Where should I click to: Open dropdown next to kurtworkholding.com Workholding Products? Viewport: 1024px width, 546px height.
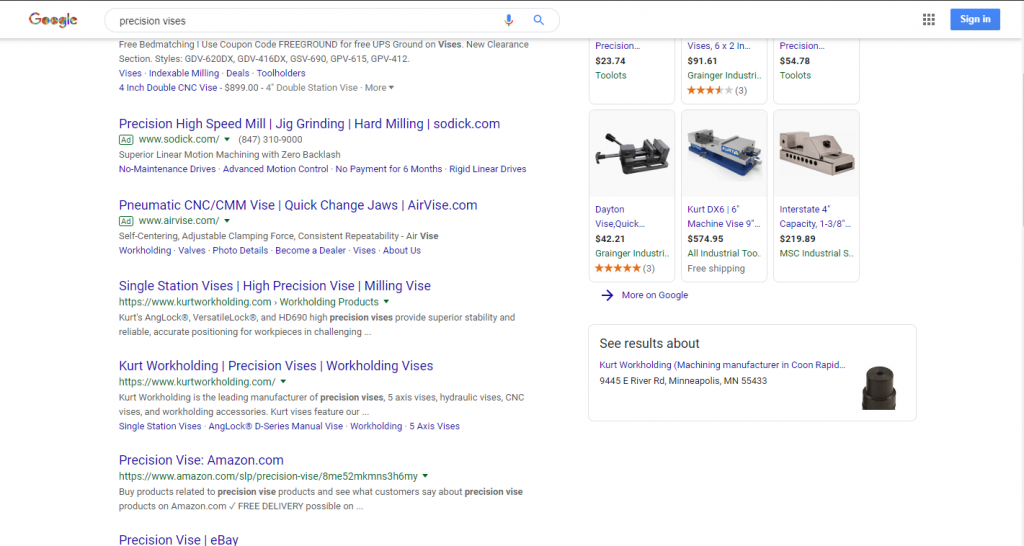pyautogui.click(x=386, y=302)
